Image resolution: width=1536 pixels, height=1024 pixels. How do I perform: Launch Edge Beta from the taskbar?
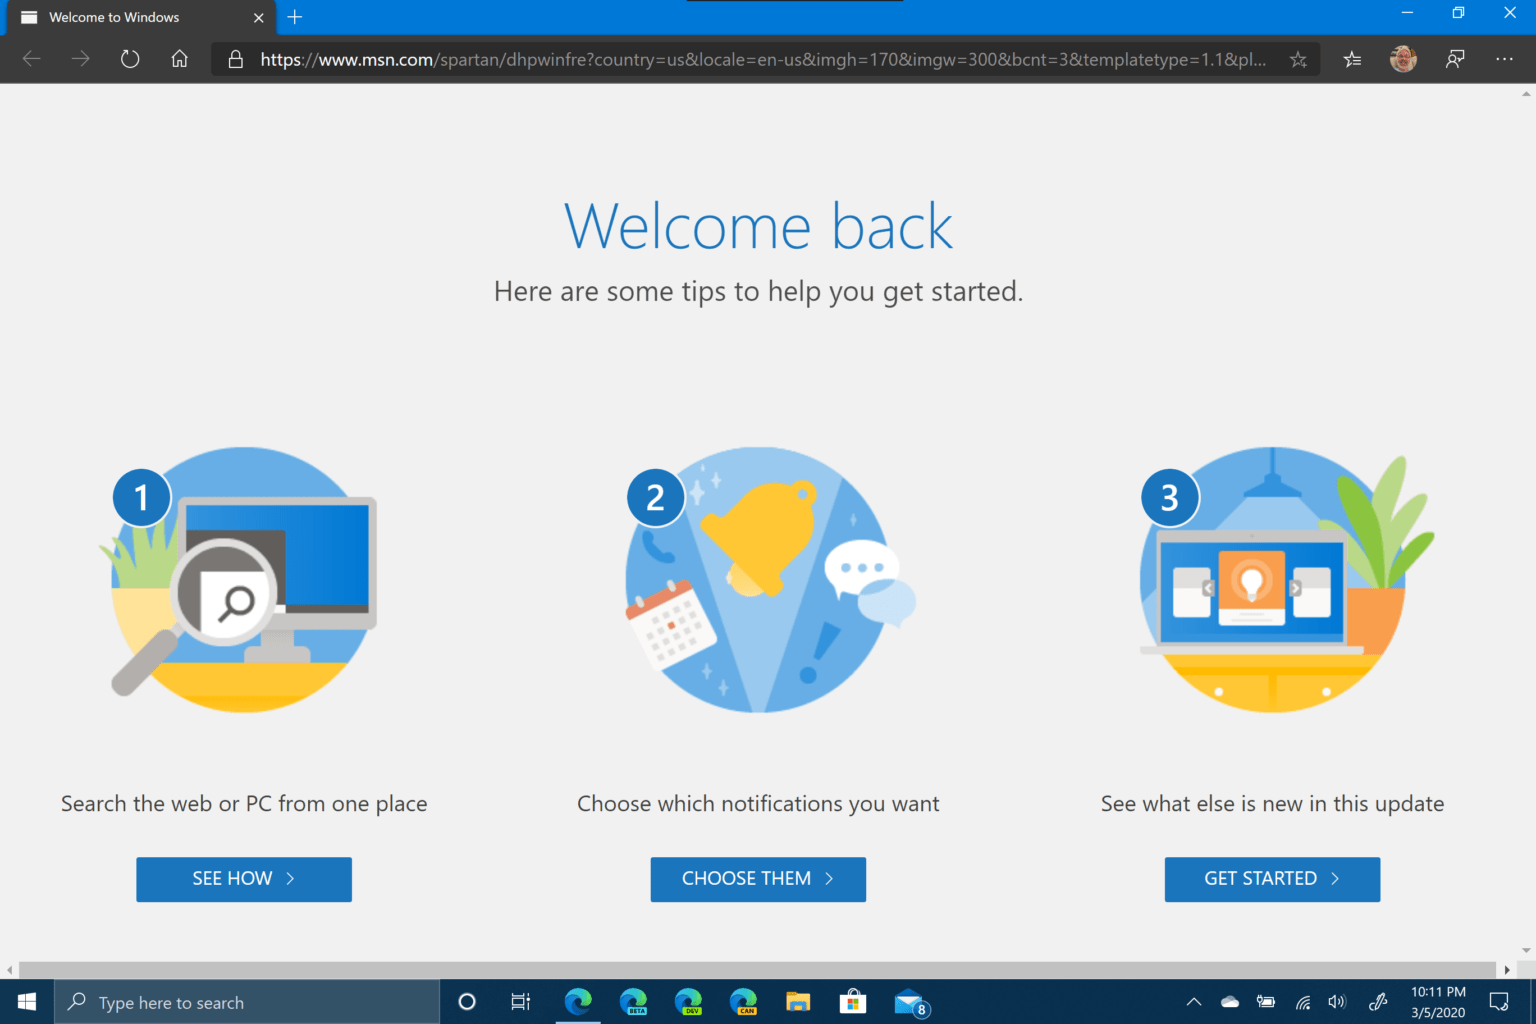(x=633, y=1002)
